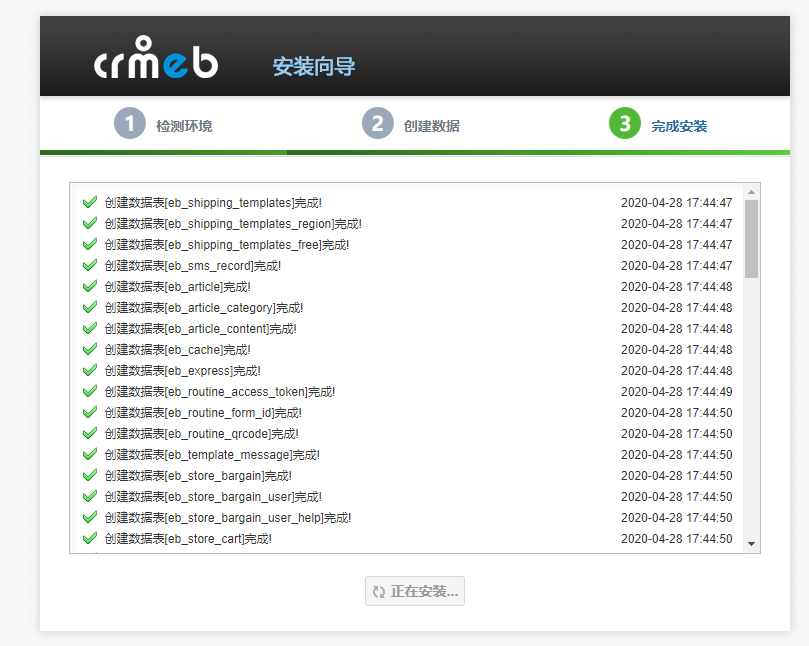
Task: Click checkmark beside eb_shipping_templates_region row
Action: [x=90, y=223]
